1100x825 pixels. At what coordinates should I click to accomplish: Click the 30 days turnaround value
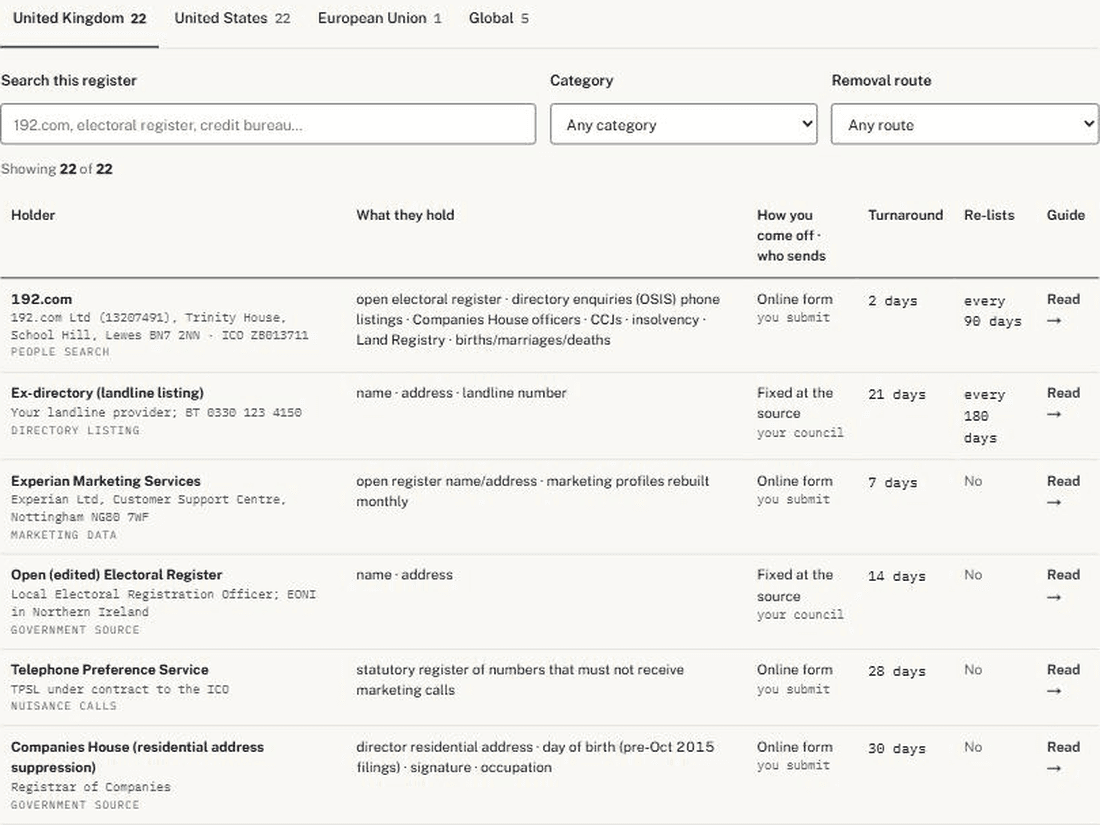897,748
